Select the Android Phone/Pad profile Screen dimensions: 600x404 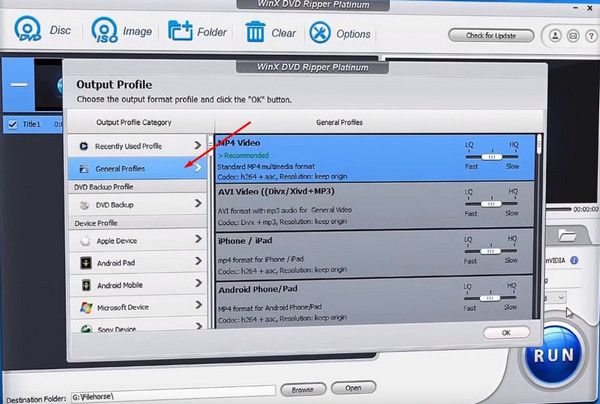click(x=375, y=300)
